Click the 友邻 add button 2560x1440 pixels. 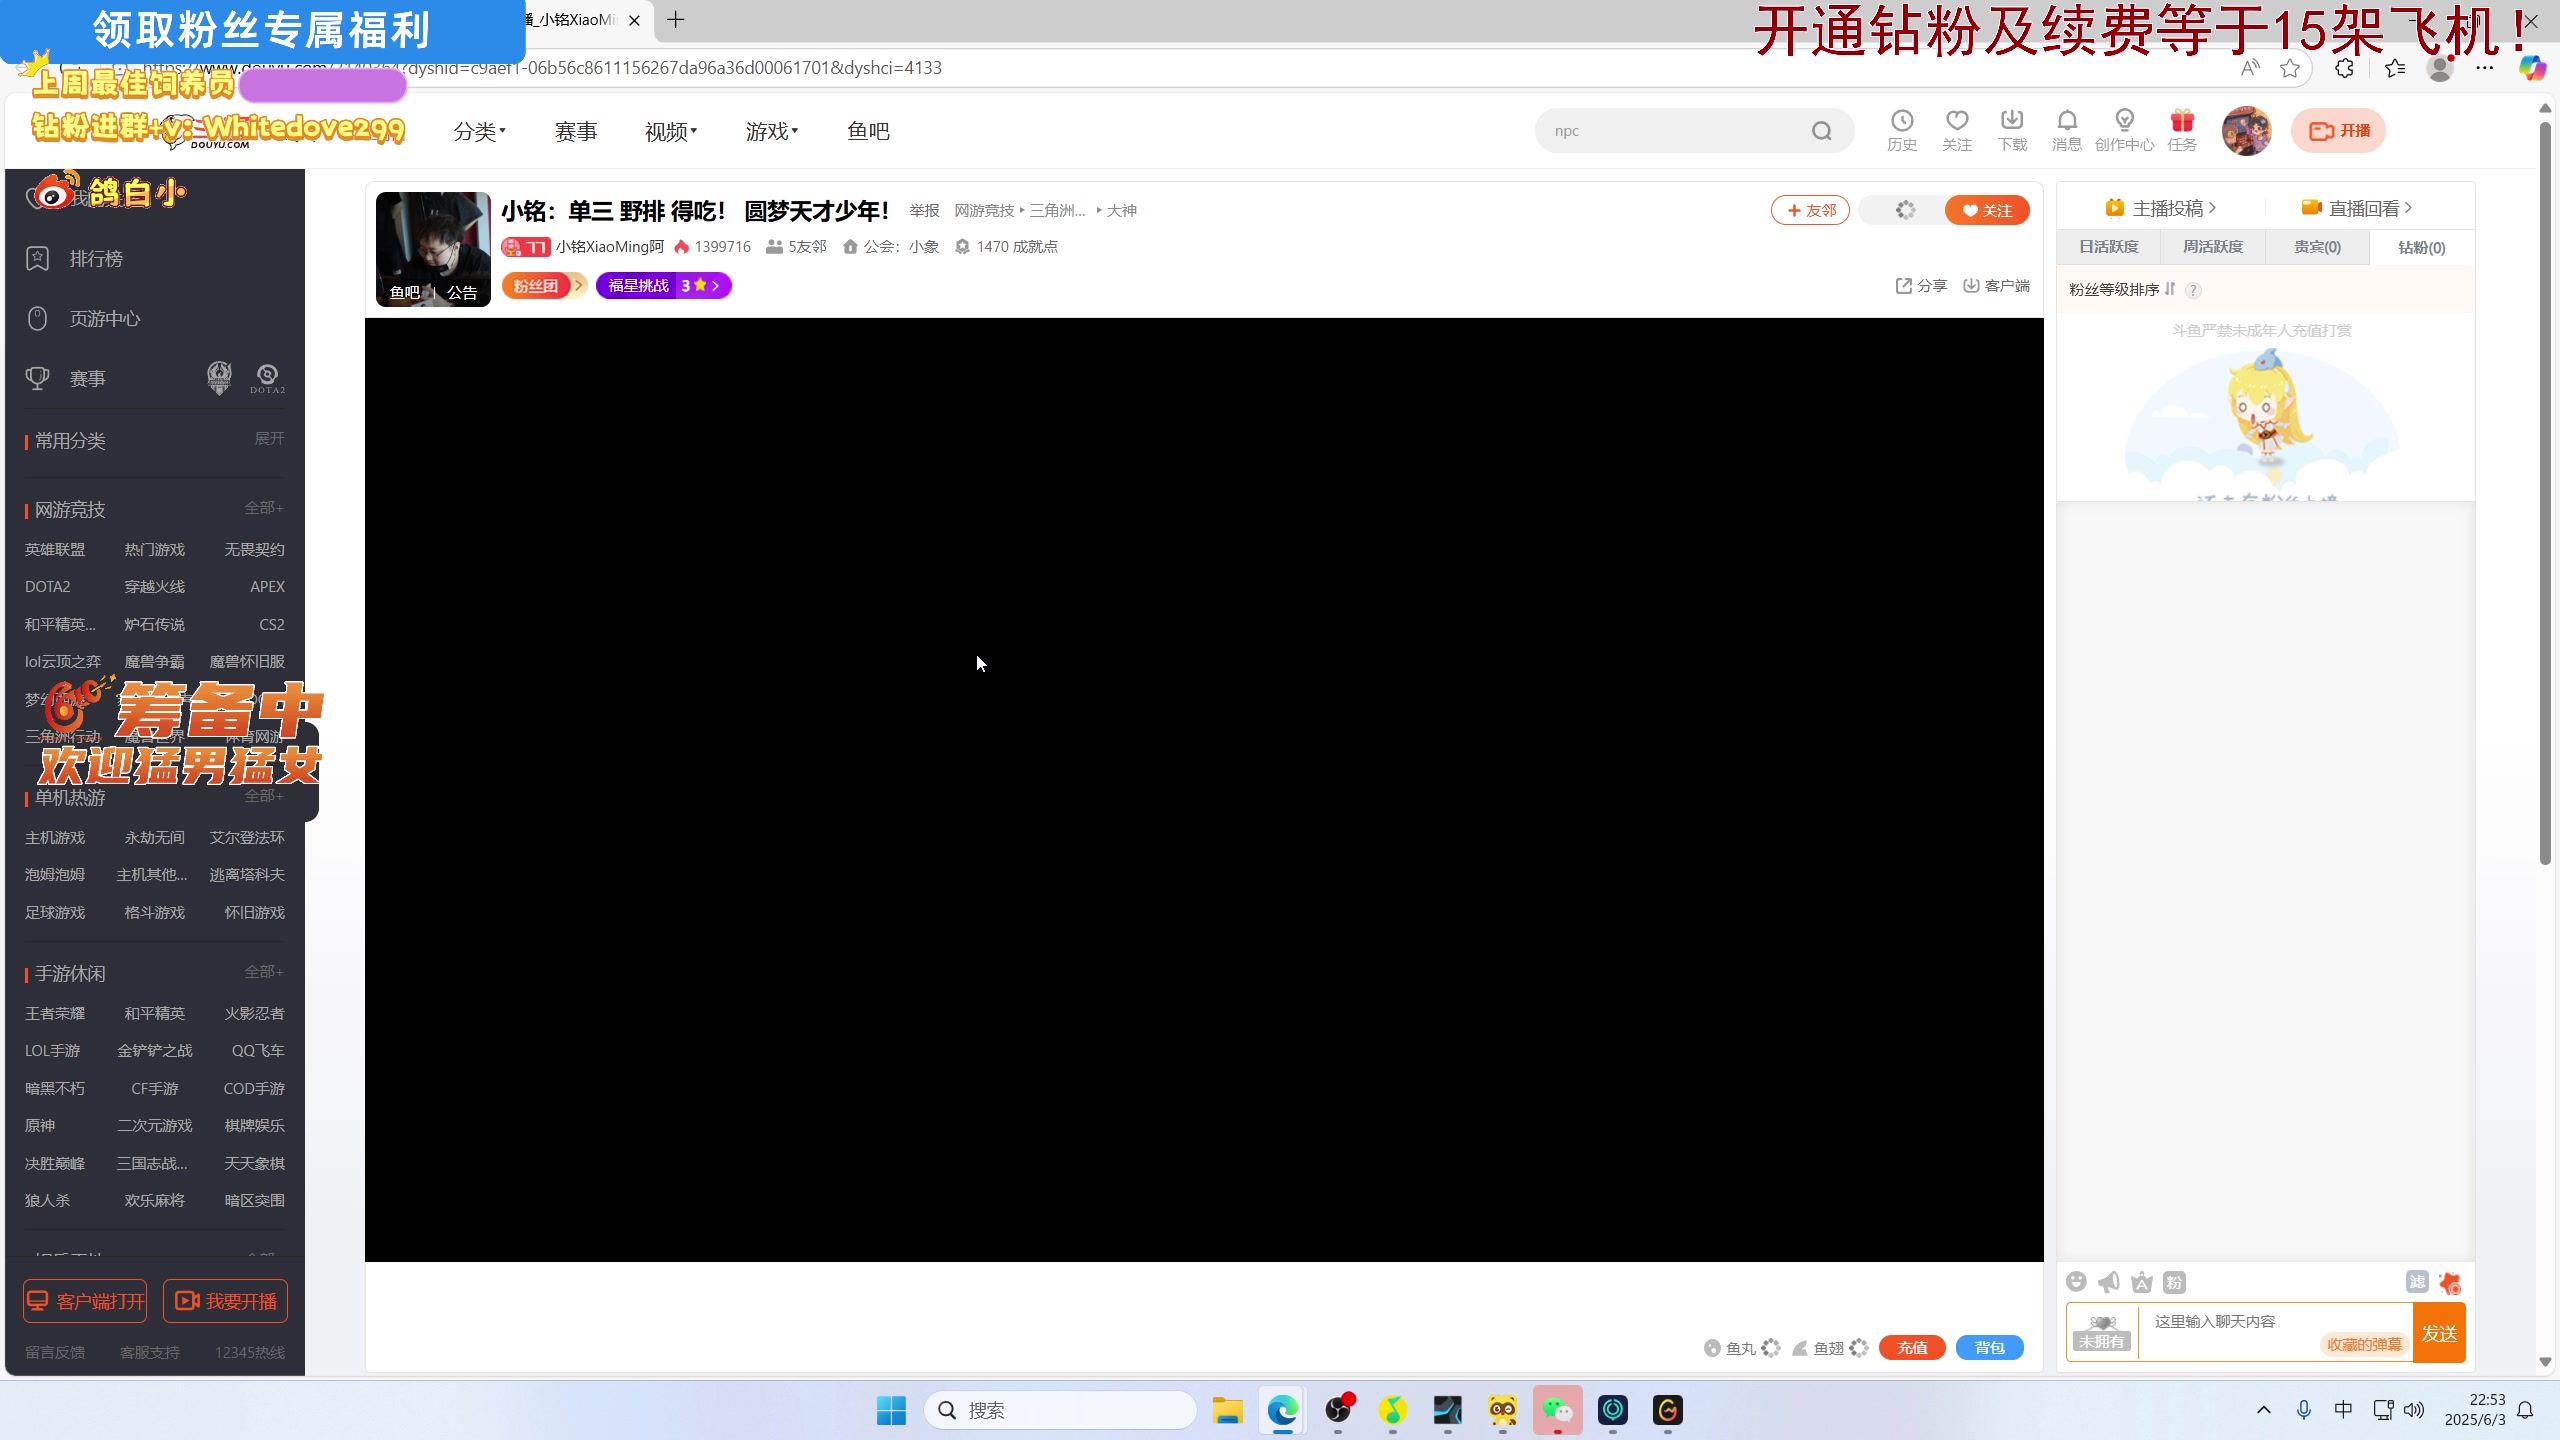point(1810,210)
